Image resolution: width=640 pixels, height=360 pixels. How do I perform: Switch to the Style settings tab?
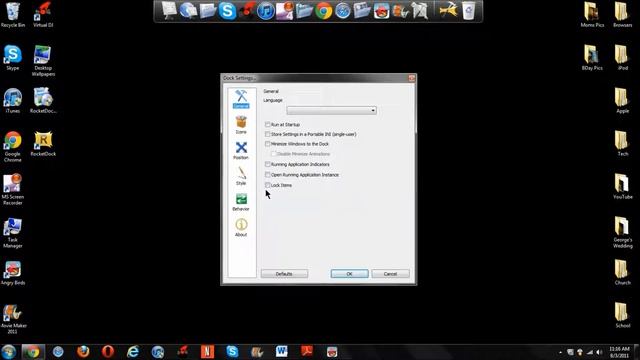click(x=241, y=176)
